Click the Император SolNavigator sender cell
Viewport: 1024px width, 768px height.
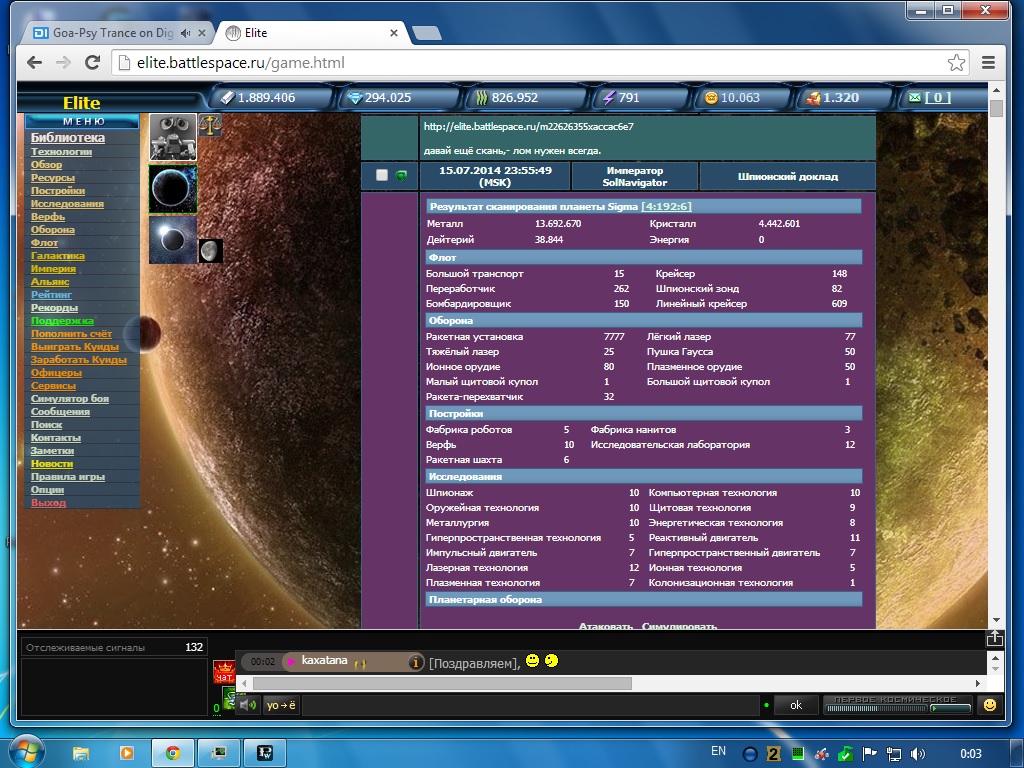635,176
